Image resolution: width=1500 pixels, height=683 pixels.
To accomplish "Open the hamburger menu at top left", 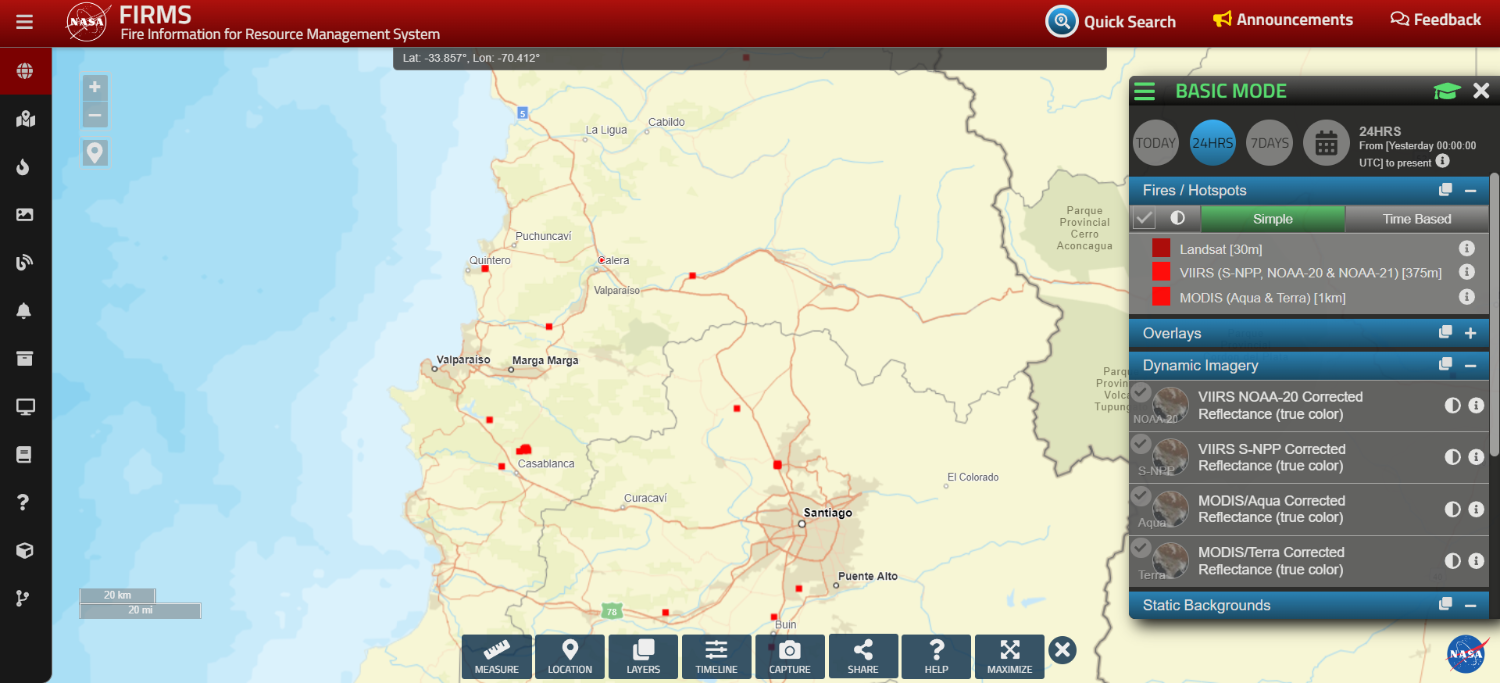I will tap(25, 21).
